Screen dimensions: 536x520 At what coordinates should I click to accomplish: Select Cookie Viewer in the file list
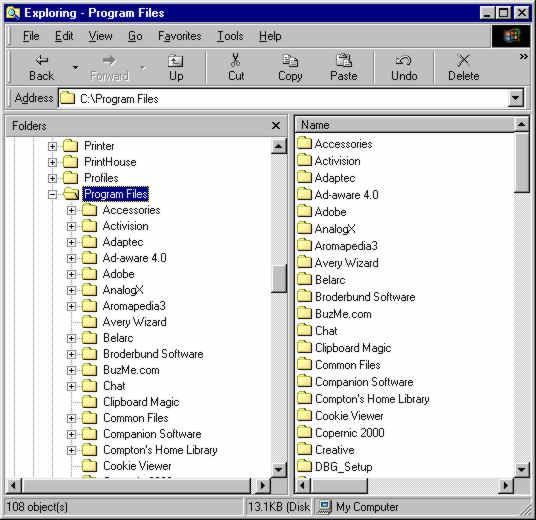tap(349, 416)
